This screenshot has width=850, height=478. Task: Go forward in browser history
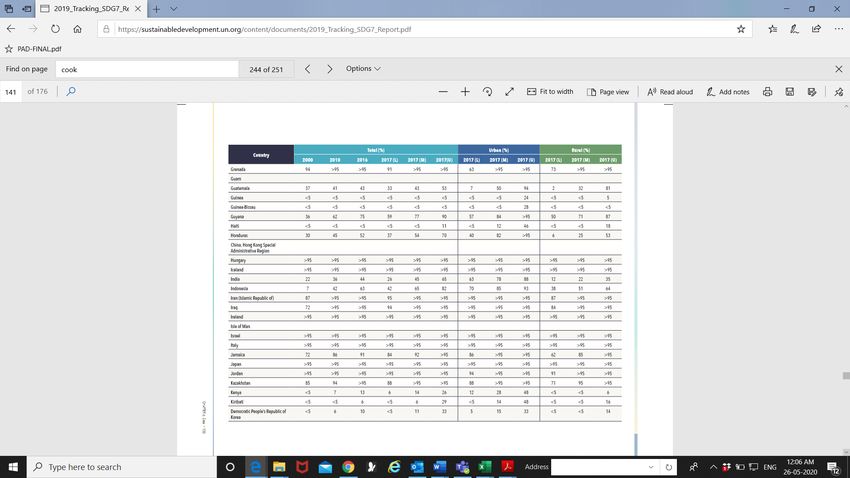pyautogui.click(x=33, y=29)
